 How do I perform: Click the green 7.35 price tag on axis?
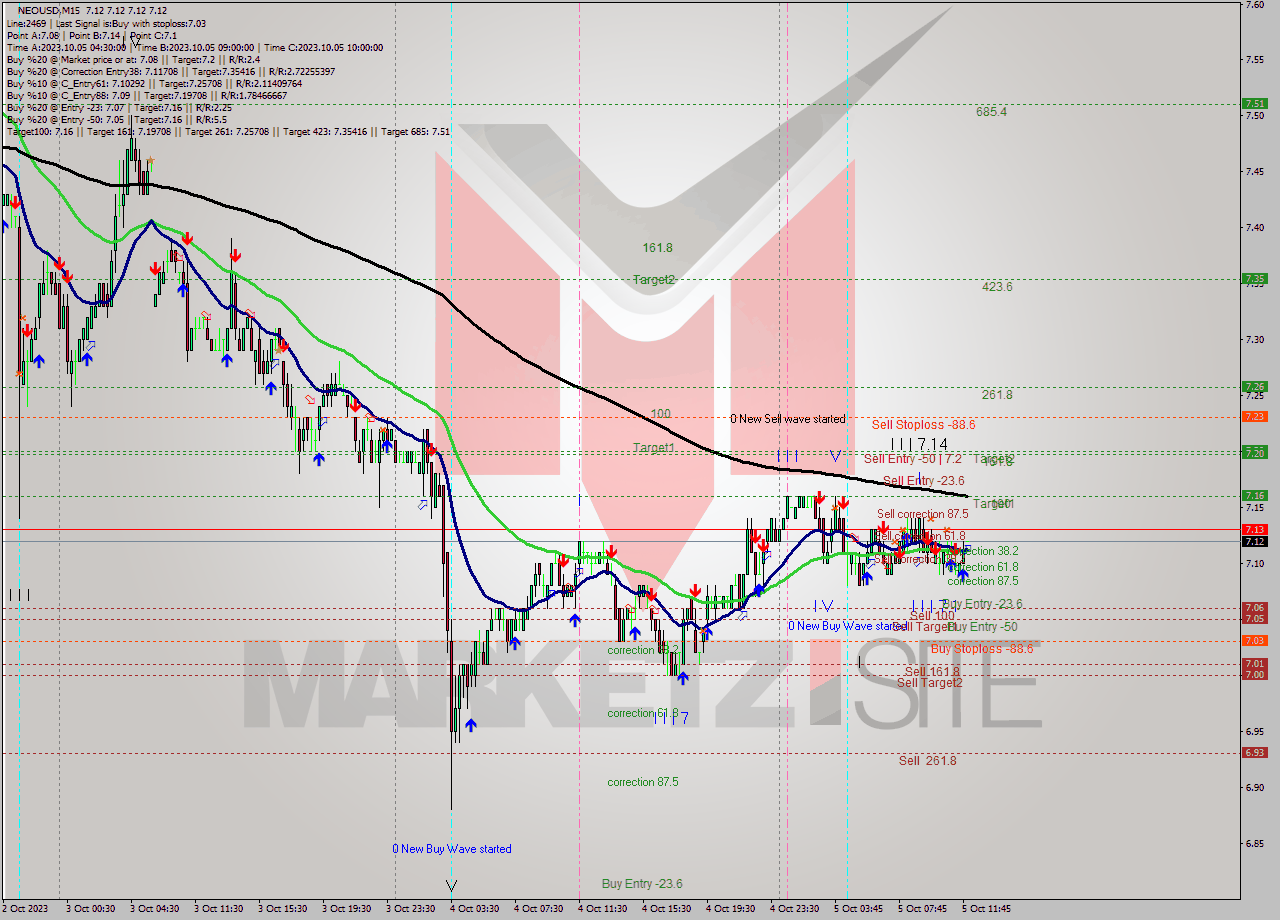point(1254,278)
